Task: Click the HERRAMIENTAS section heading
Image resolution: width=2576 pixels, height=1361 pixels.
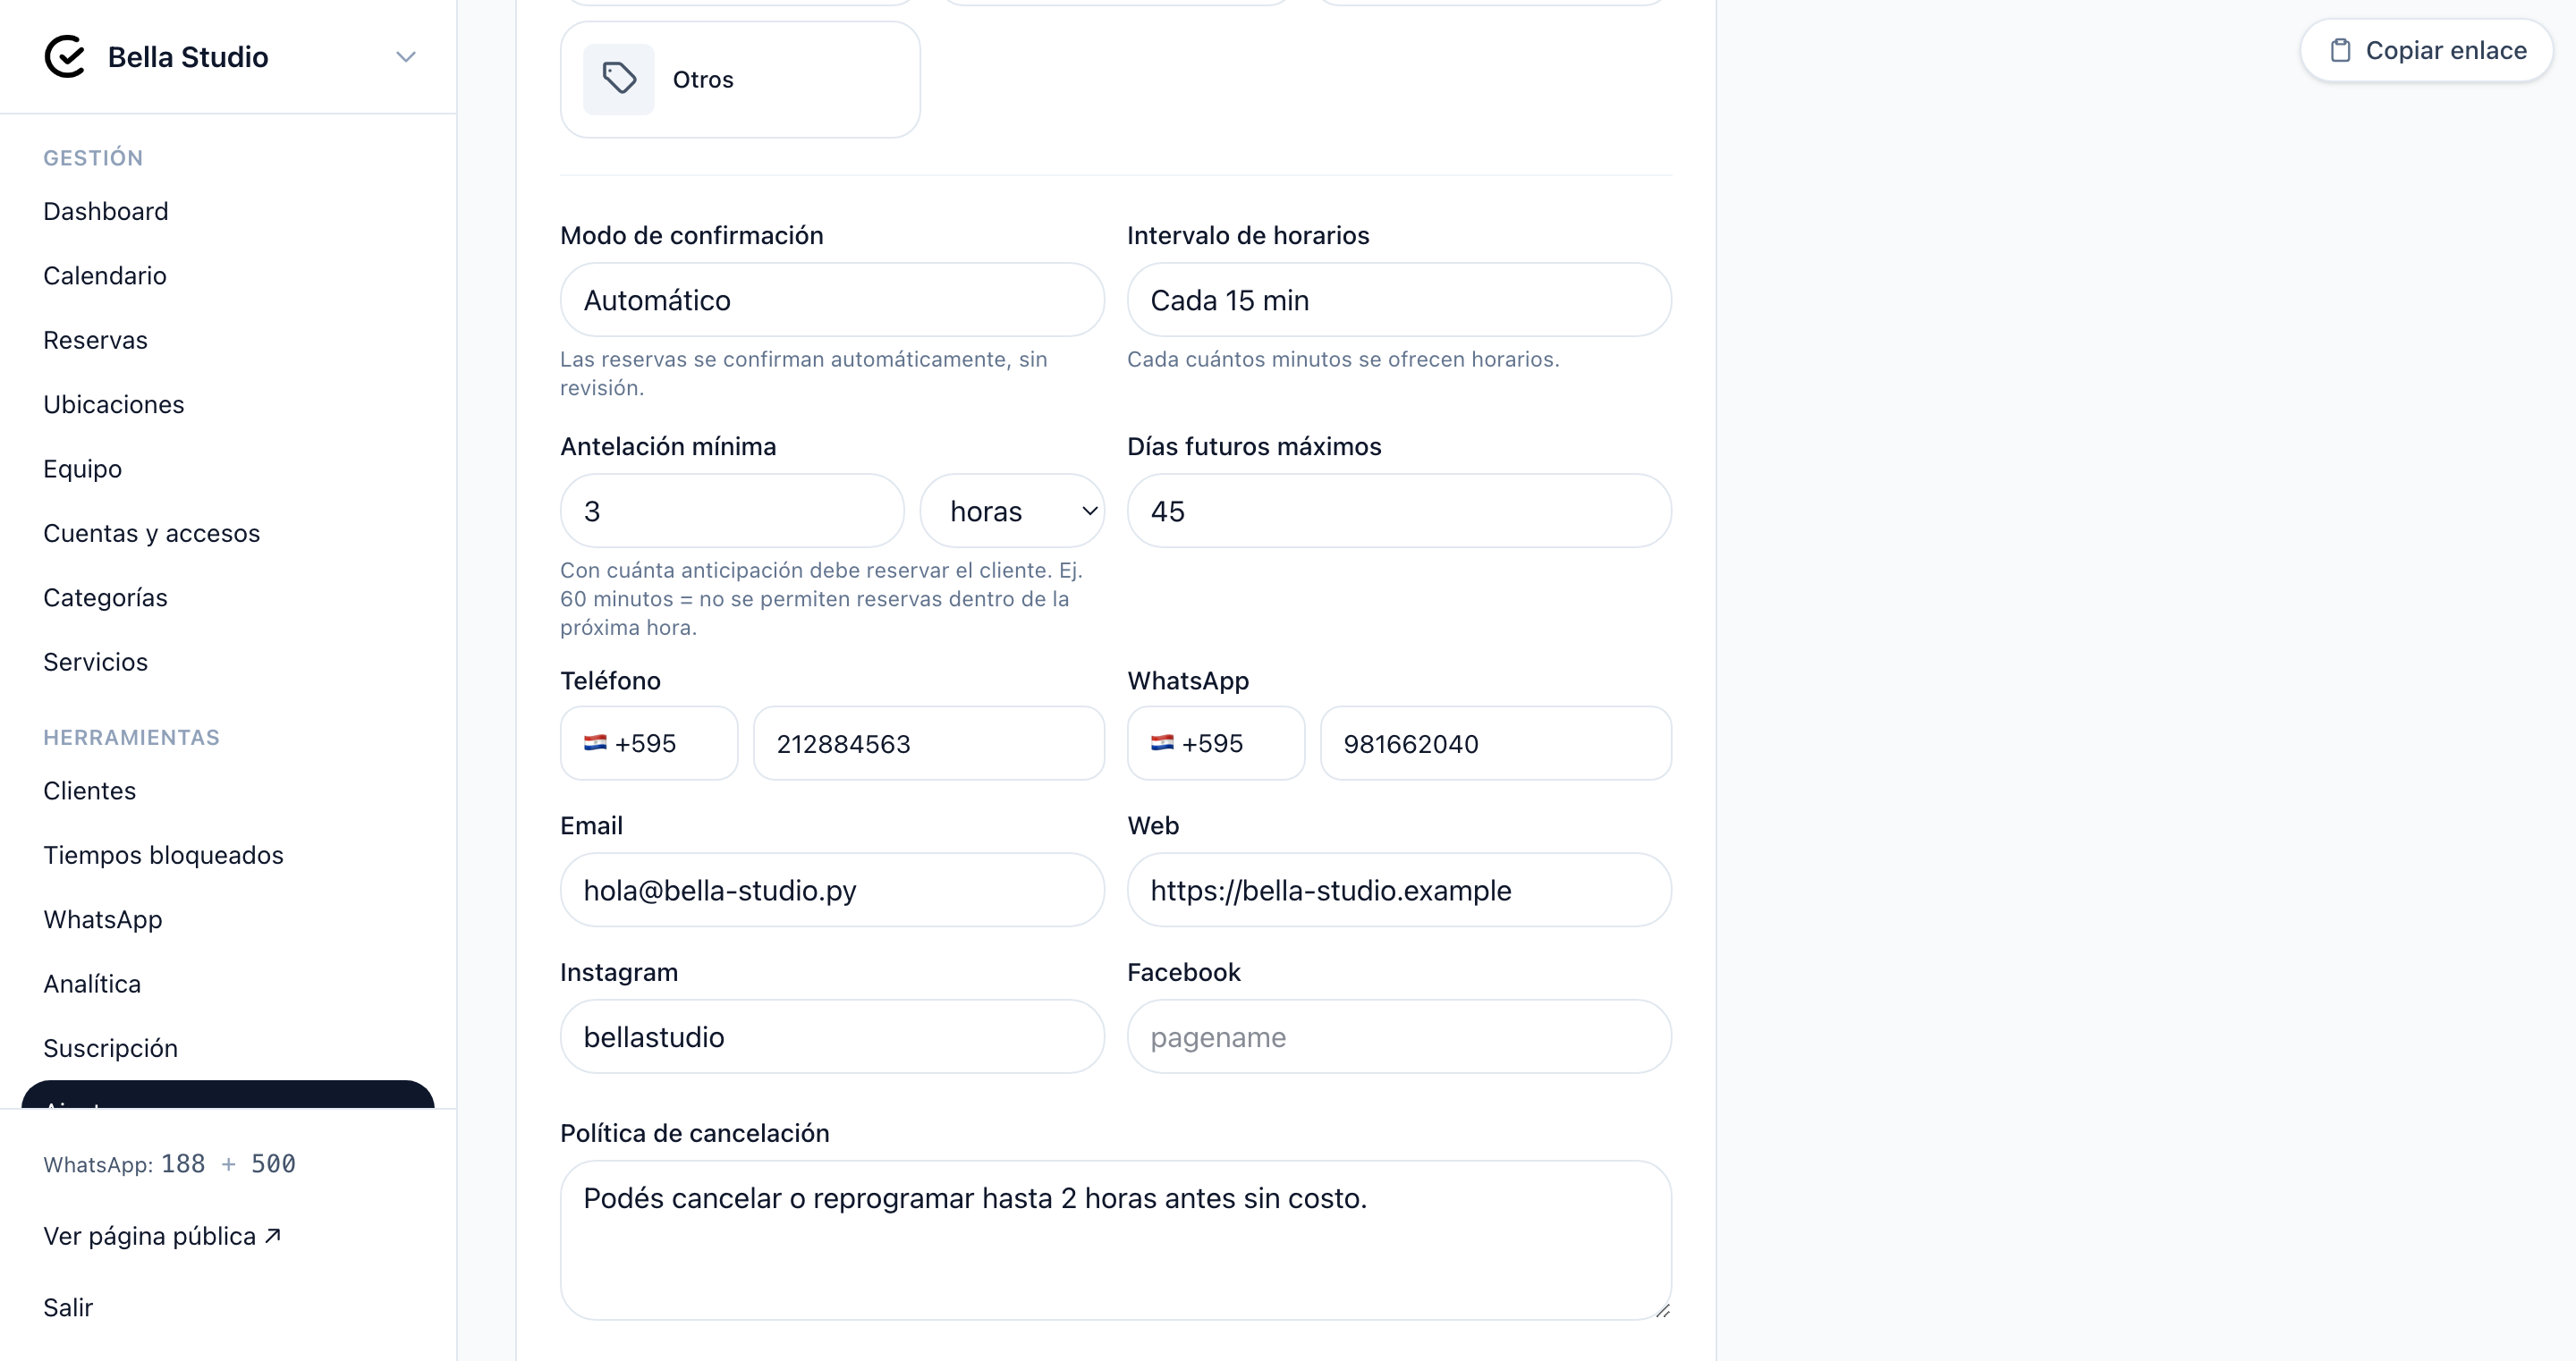Action: click(x=132, y=738)
